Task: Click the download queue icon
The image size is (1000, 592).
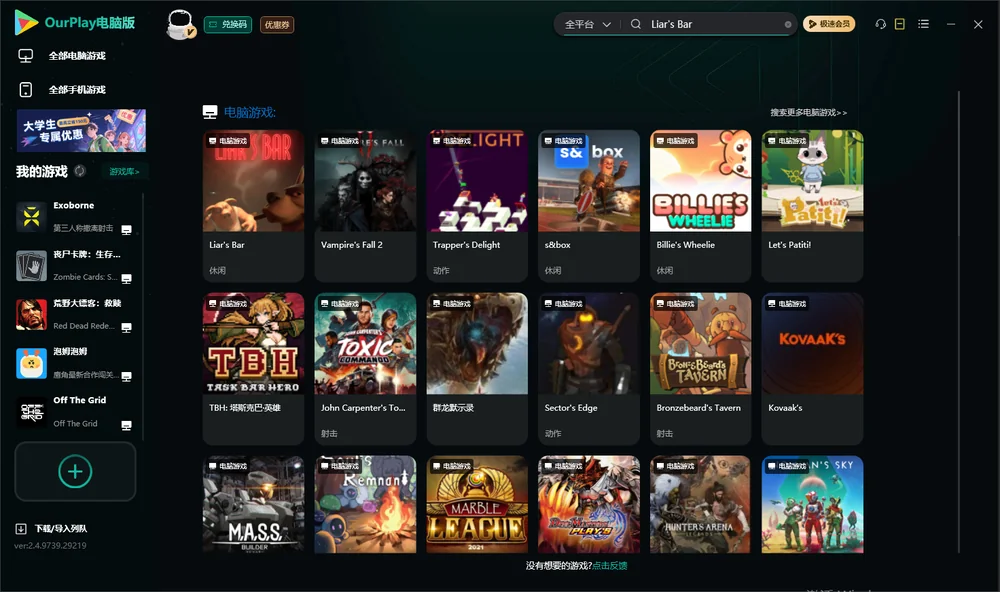Action: (x=21, y=529)
